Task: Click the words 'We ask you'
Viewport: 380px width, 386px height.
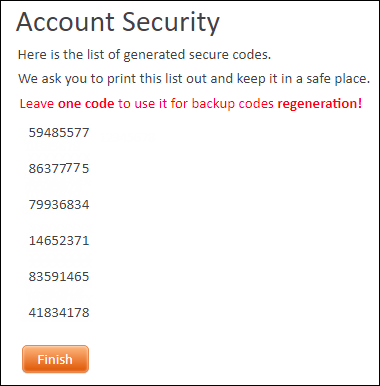Action: (53, 79)
